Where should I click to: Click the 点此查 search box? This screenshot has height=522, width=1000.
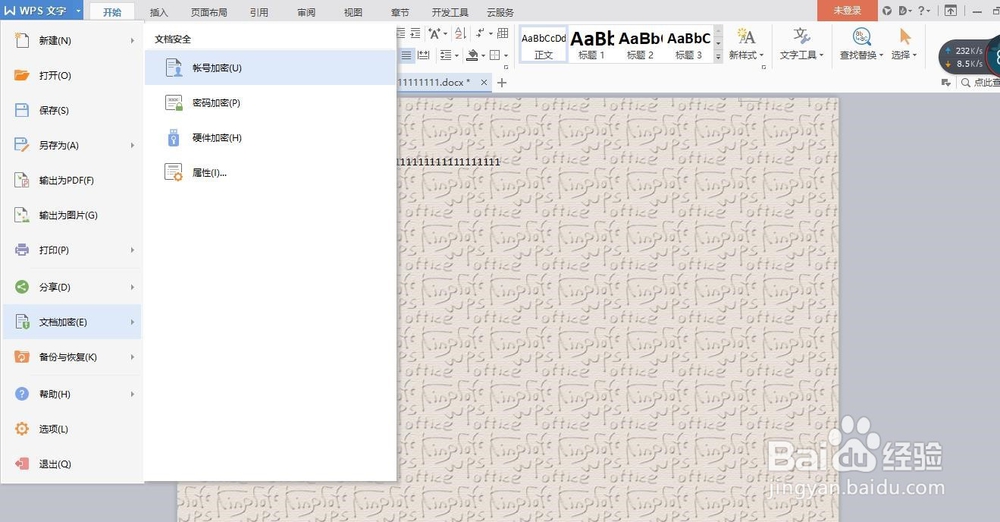pyautogui.click(x=980, y=82)
